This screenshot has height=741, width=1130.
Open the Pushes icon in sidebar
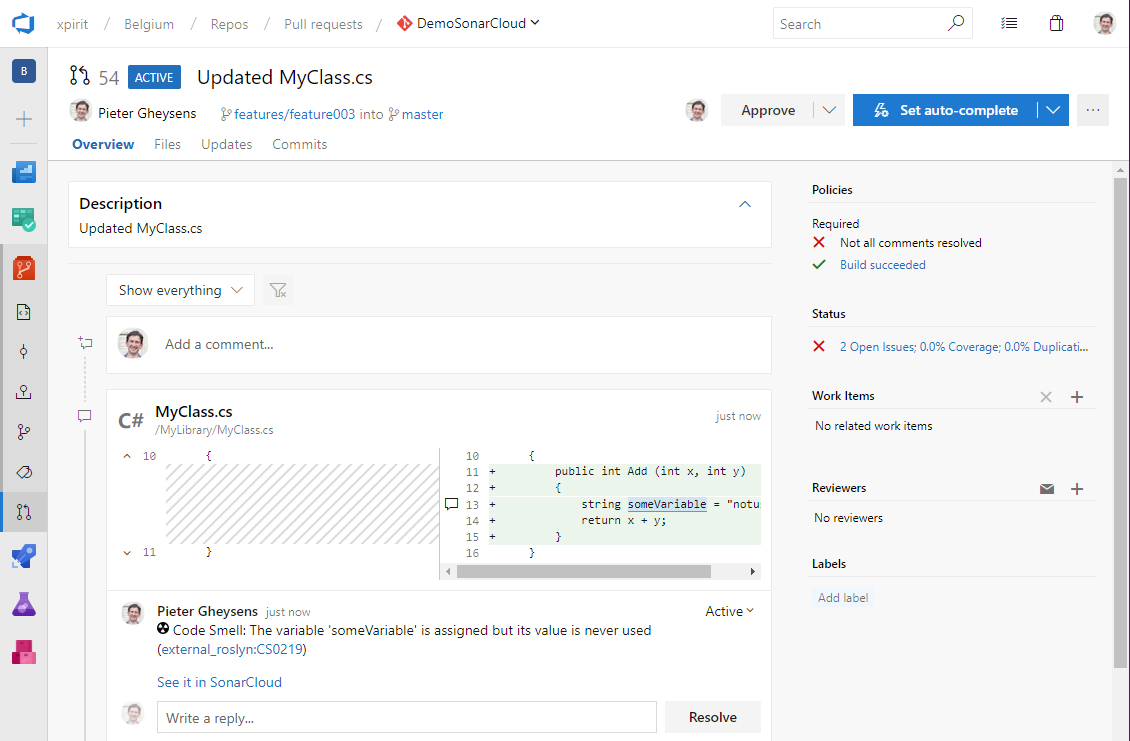[24, 392]
